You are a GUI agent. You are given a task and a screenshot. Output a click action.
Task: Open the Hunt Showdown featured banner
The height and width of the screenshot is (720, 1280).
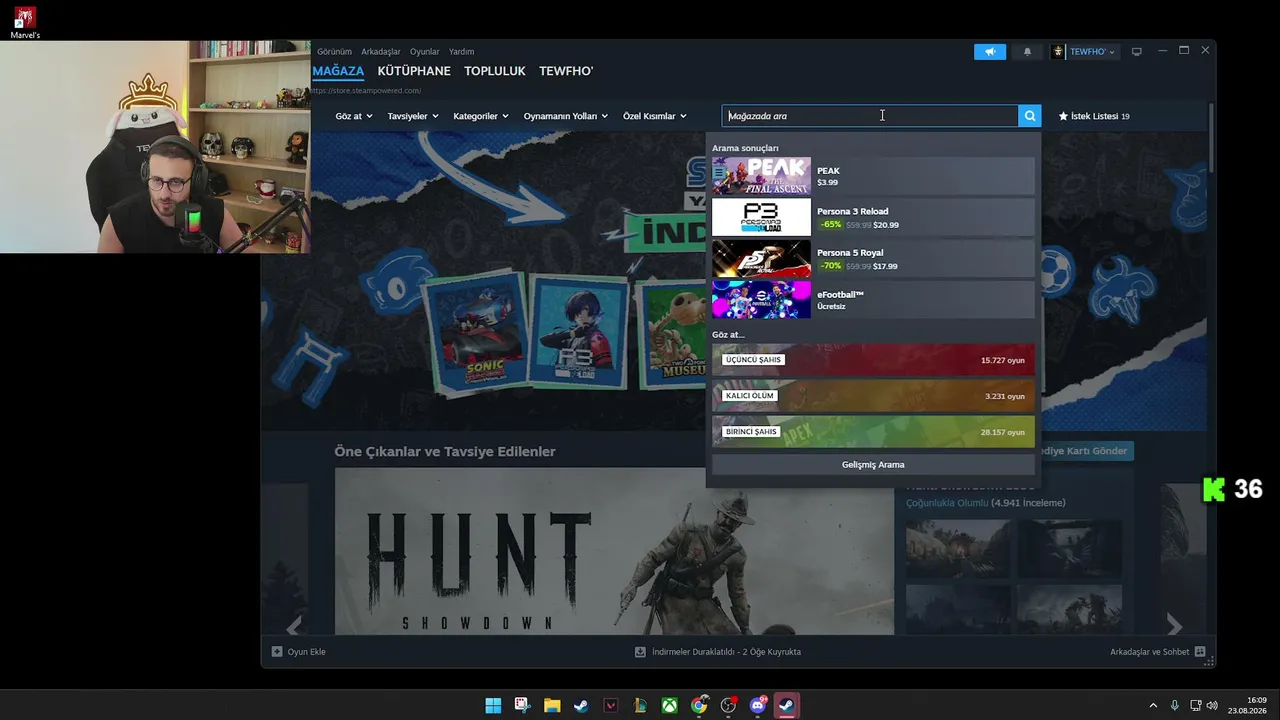[x=614, y=552]
